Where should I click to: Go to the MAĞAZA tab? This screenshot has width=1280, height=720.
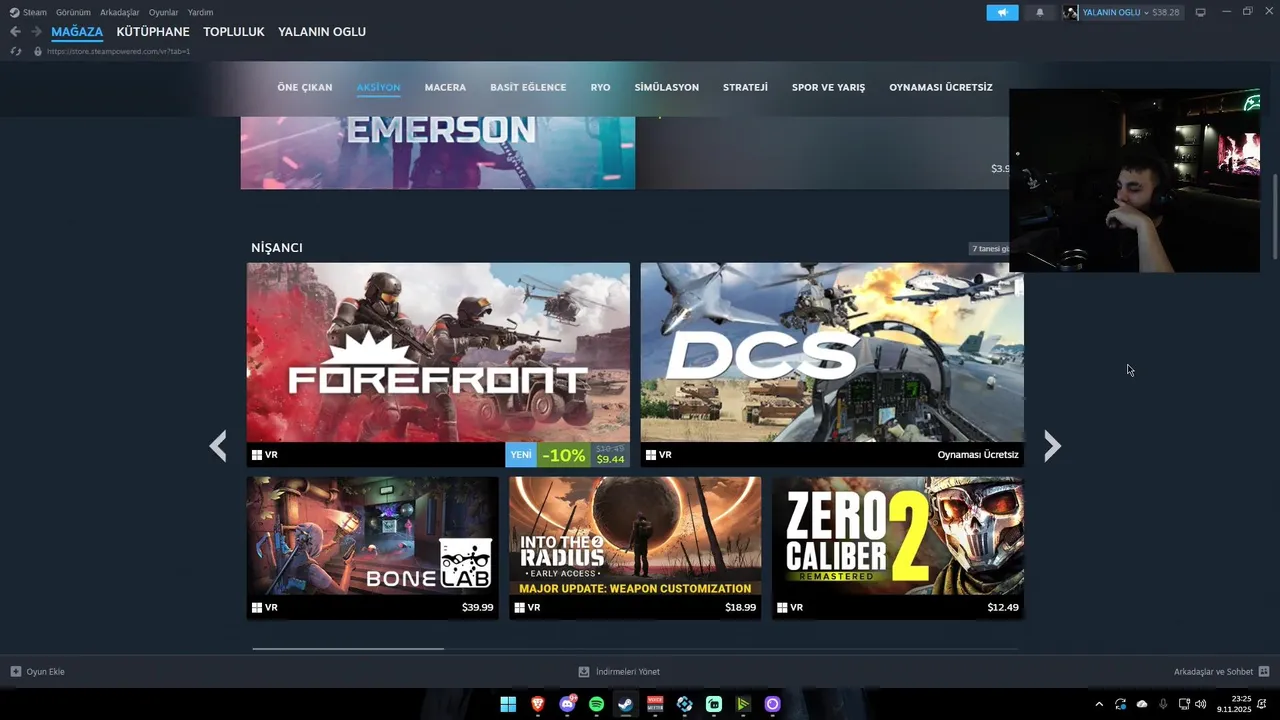(x=77, y=32)
